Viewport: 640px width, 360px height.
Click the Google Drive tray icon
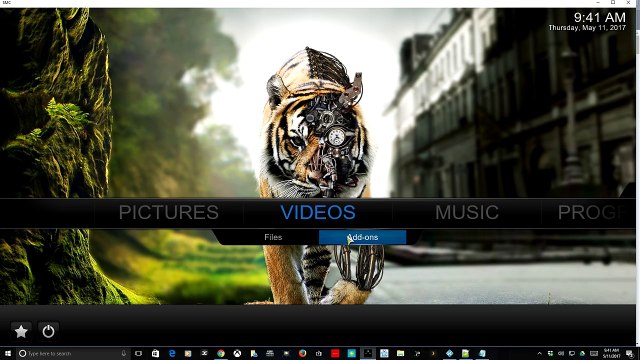pos(582,353)
